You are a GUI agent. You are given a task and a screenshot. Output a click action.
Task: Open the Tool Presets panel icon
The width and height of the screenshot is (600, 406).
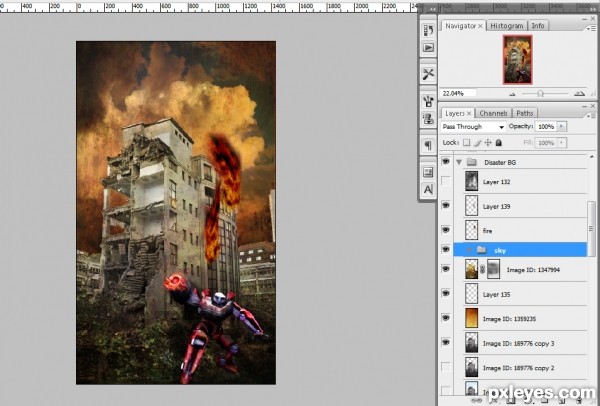click(x=428, y=74)
